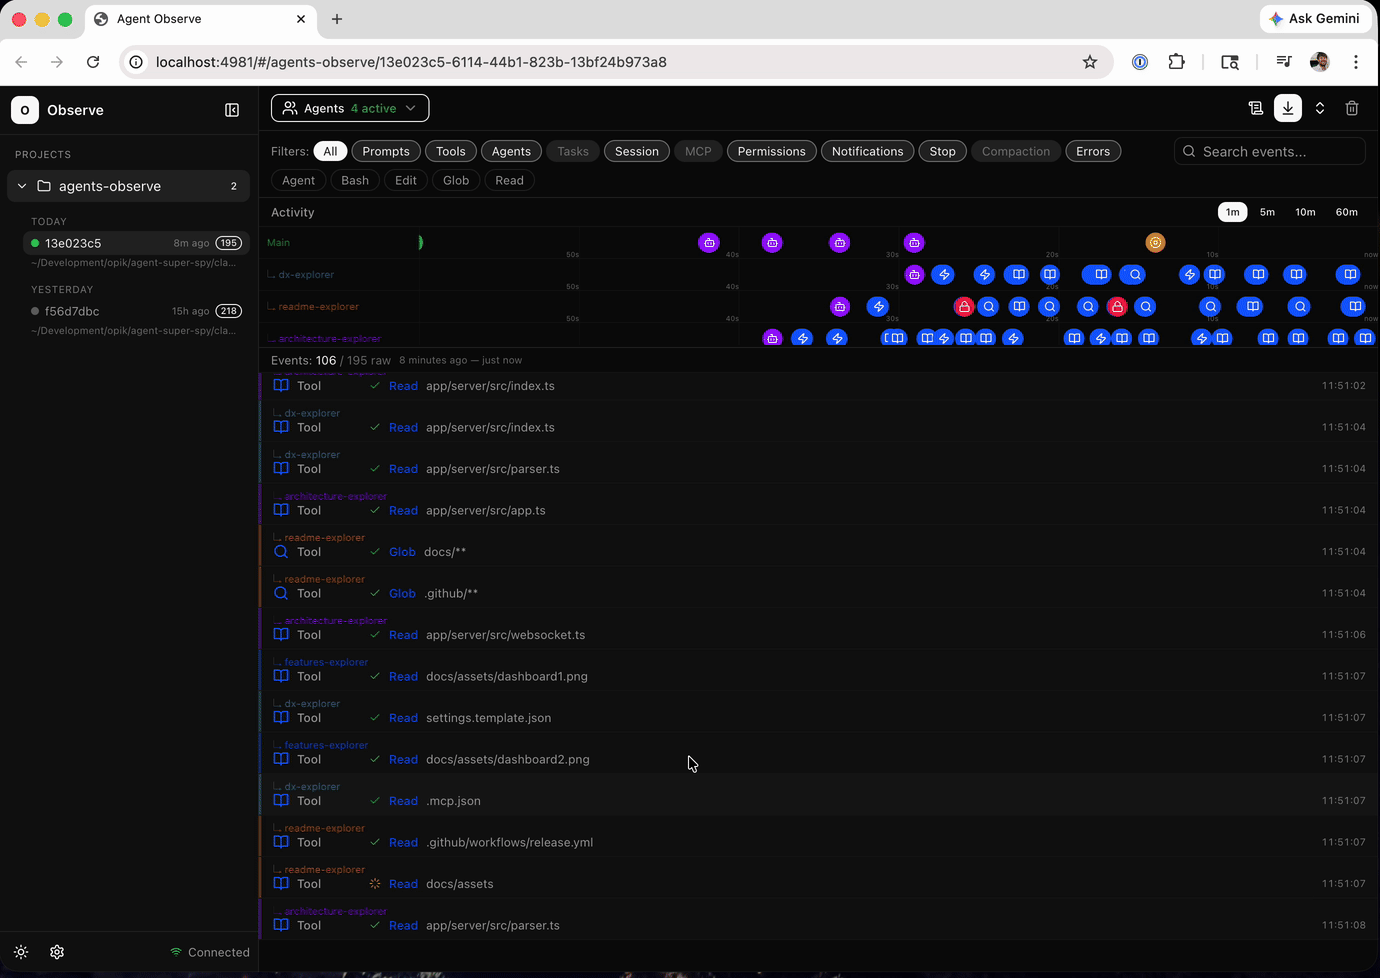Open the browser extensions puzzle icon
The image size is (1380, 978).
pyautogui.click(x=1177, y=62)
